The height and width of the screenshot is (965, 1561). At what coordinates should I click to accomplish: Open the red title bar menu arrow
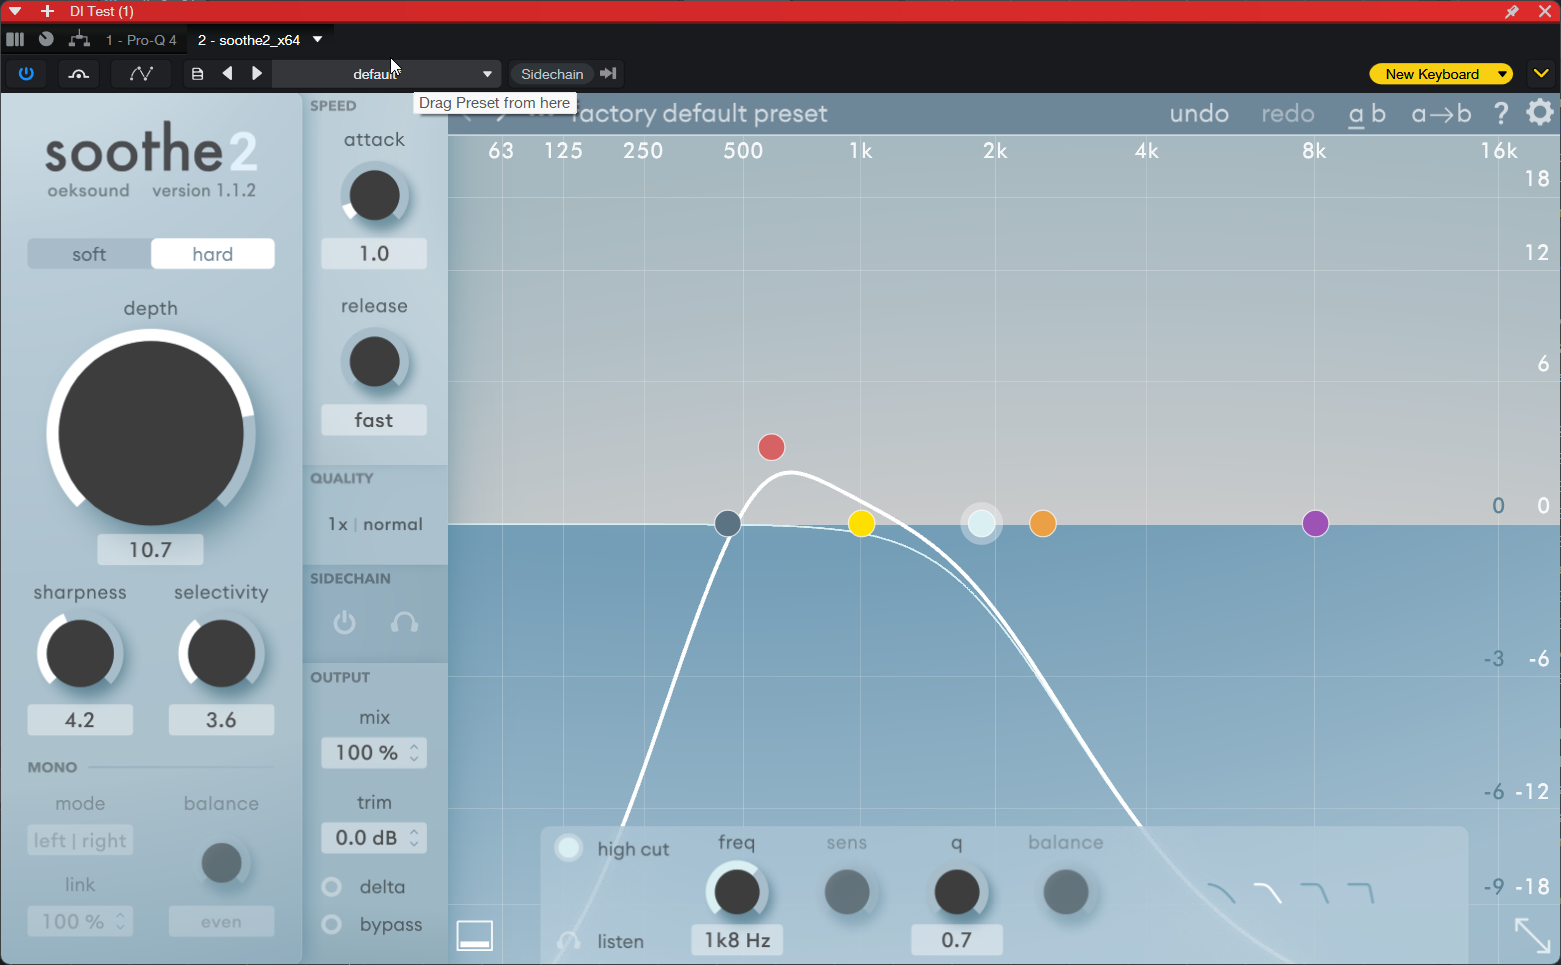13,11
